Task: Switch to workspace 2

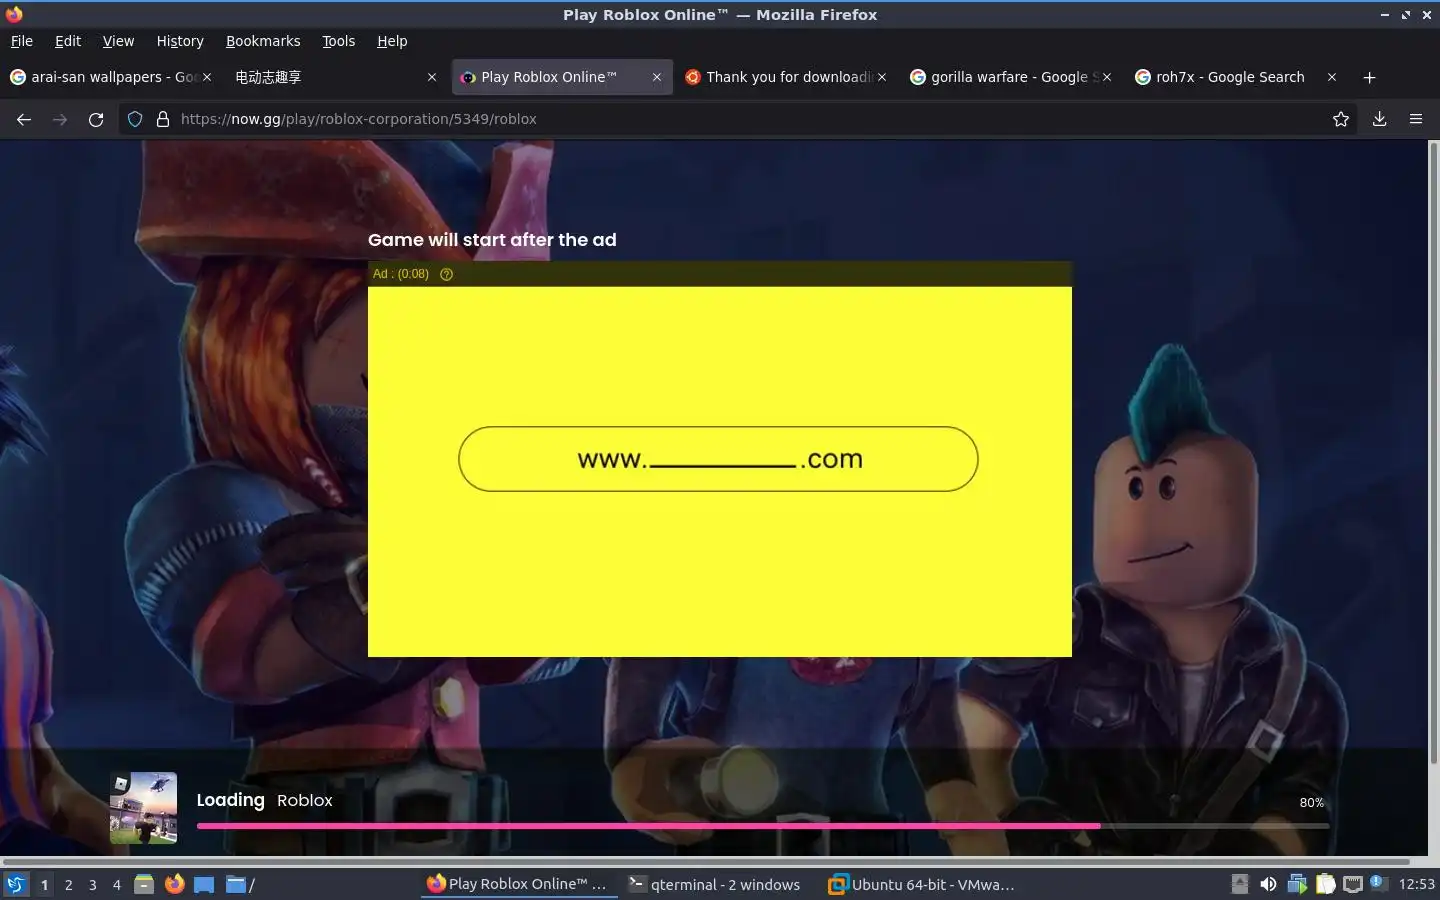Action: [68, 885]
